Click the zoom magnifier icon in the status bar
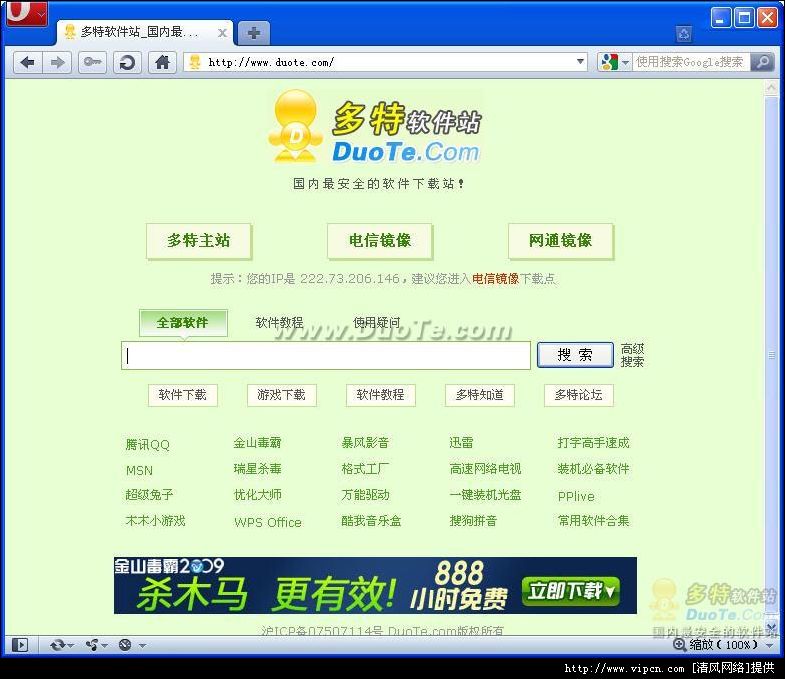Screen dimensions: 785x679 pyautogui.click(x=679, y=644)
